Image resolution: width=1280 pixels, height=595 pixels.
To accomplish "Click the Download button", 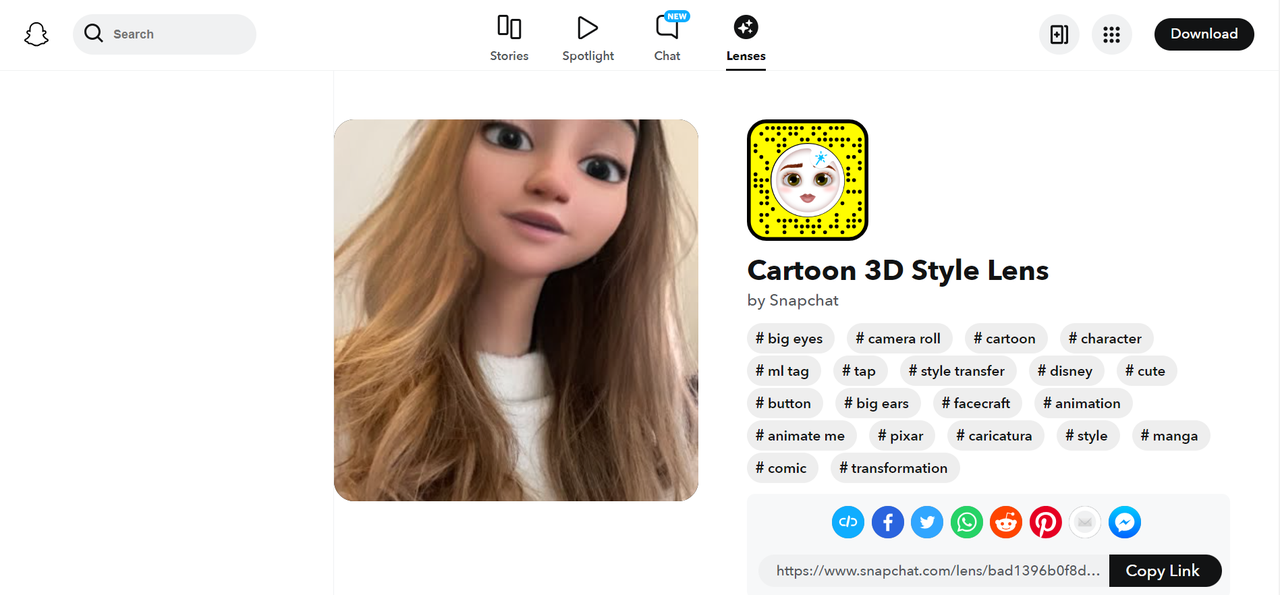I will [1204, 34].
